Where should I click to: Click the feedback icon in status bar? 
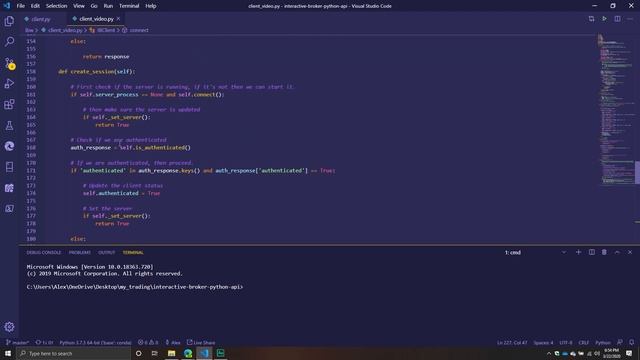pos(620,342)
